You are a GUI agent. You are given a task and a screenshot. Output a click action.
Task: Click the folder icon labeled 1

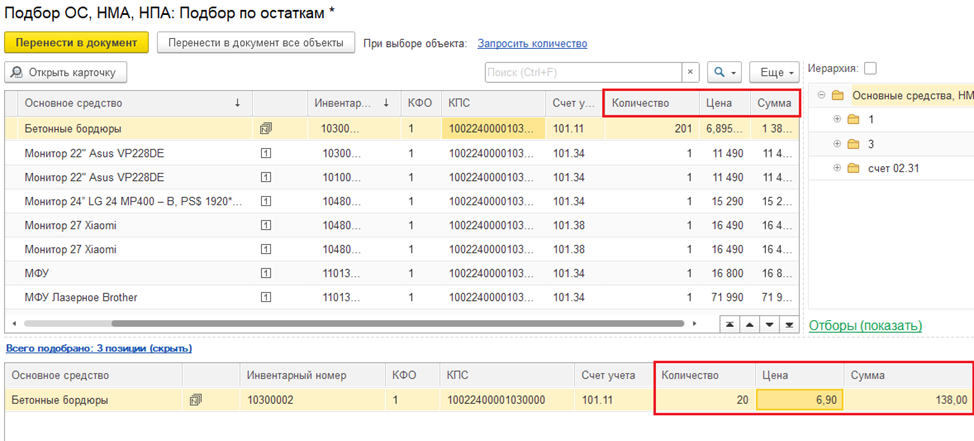(x=853, y=119)
